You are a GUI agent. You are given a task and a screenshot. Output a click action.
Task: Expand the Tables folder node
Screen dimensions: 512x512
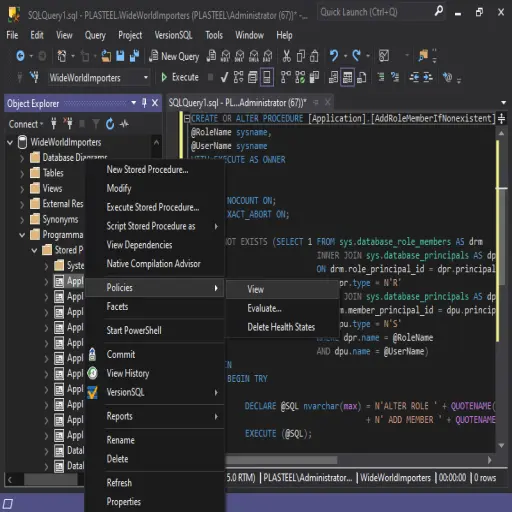point(22,173)
